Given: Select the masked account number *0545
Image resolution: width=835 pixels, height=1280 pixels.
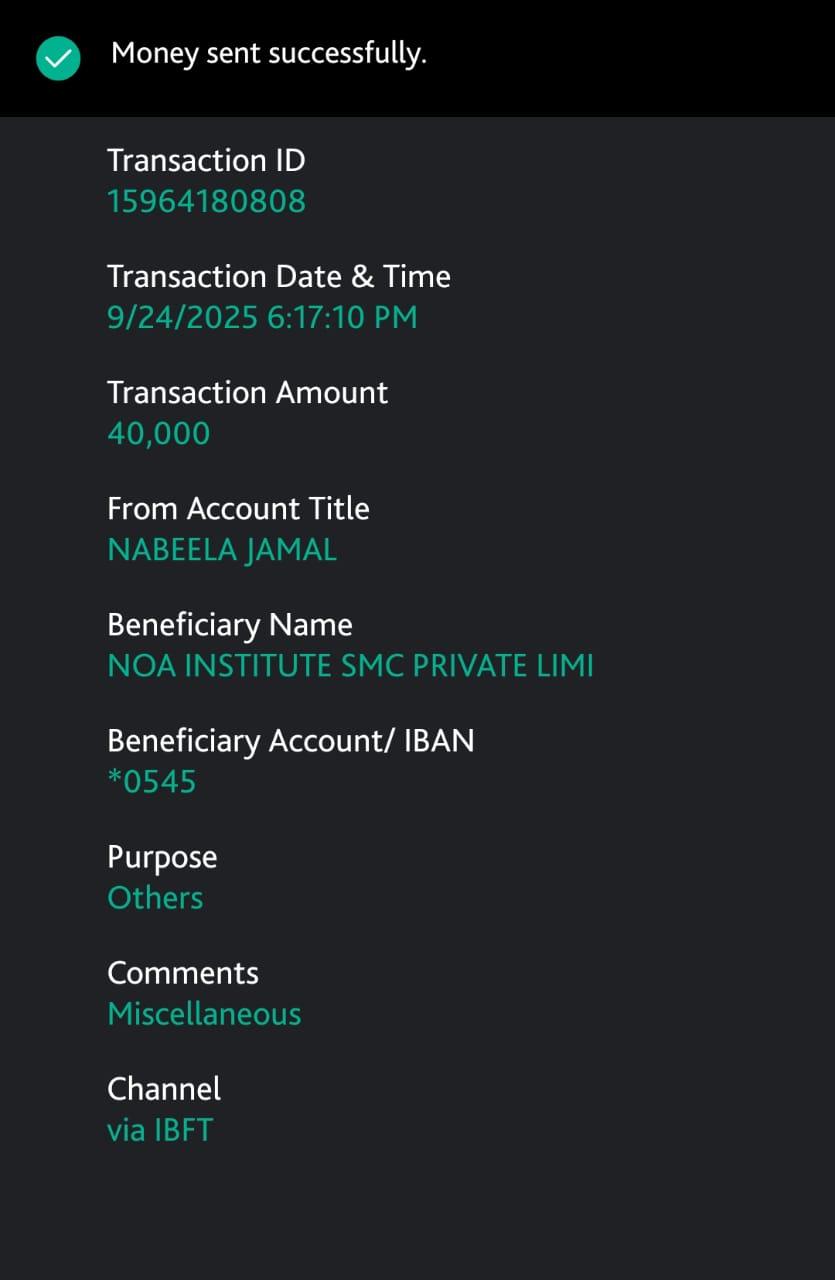Looking at the screenshot, I should (152, 782).
